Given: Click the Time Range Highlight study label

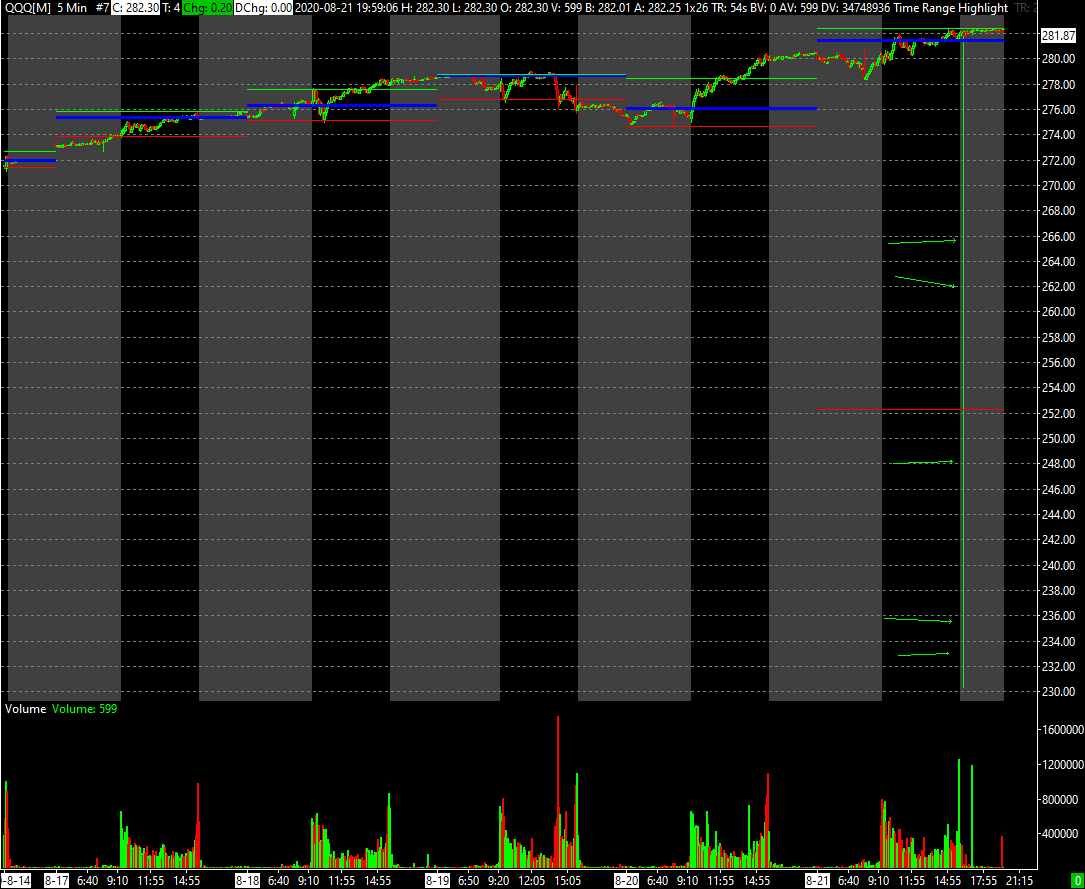Looking at the screenshot, I should [x=951, y=8].
